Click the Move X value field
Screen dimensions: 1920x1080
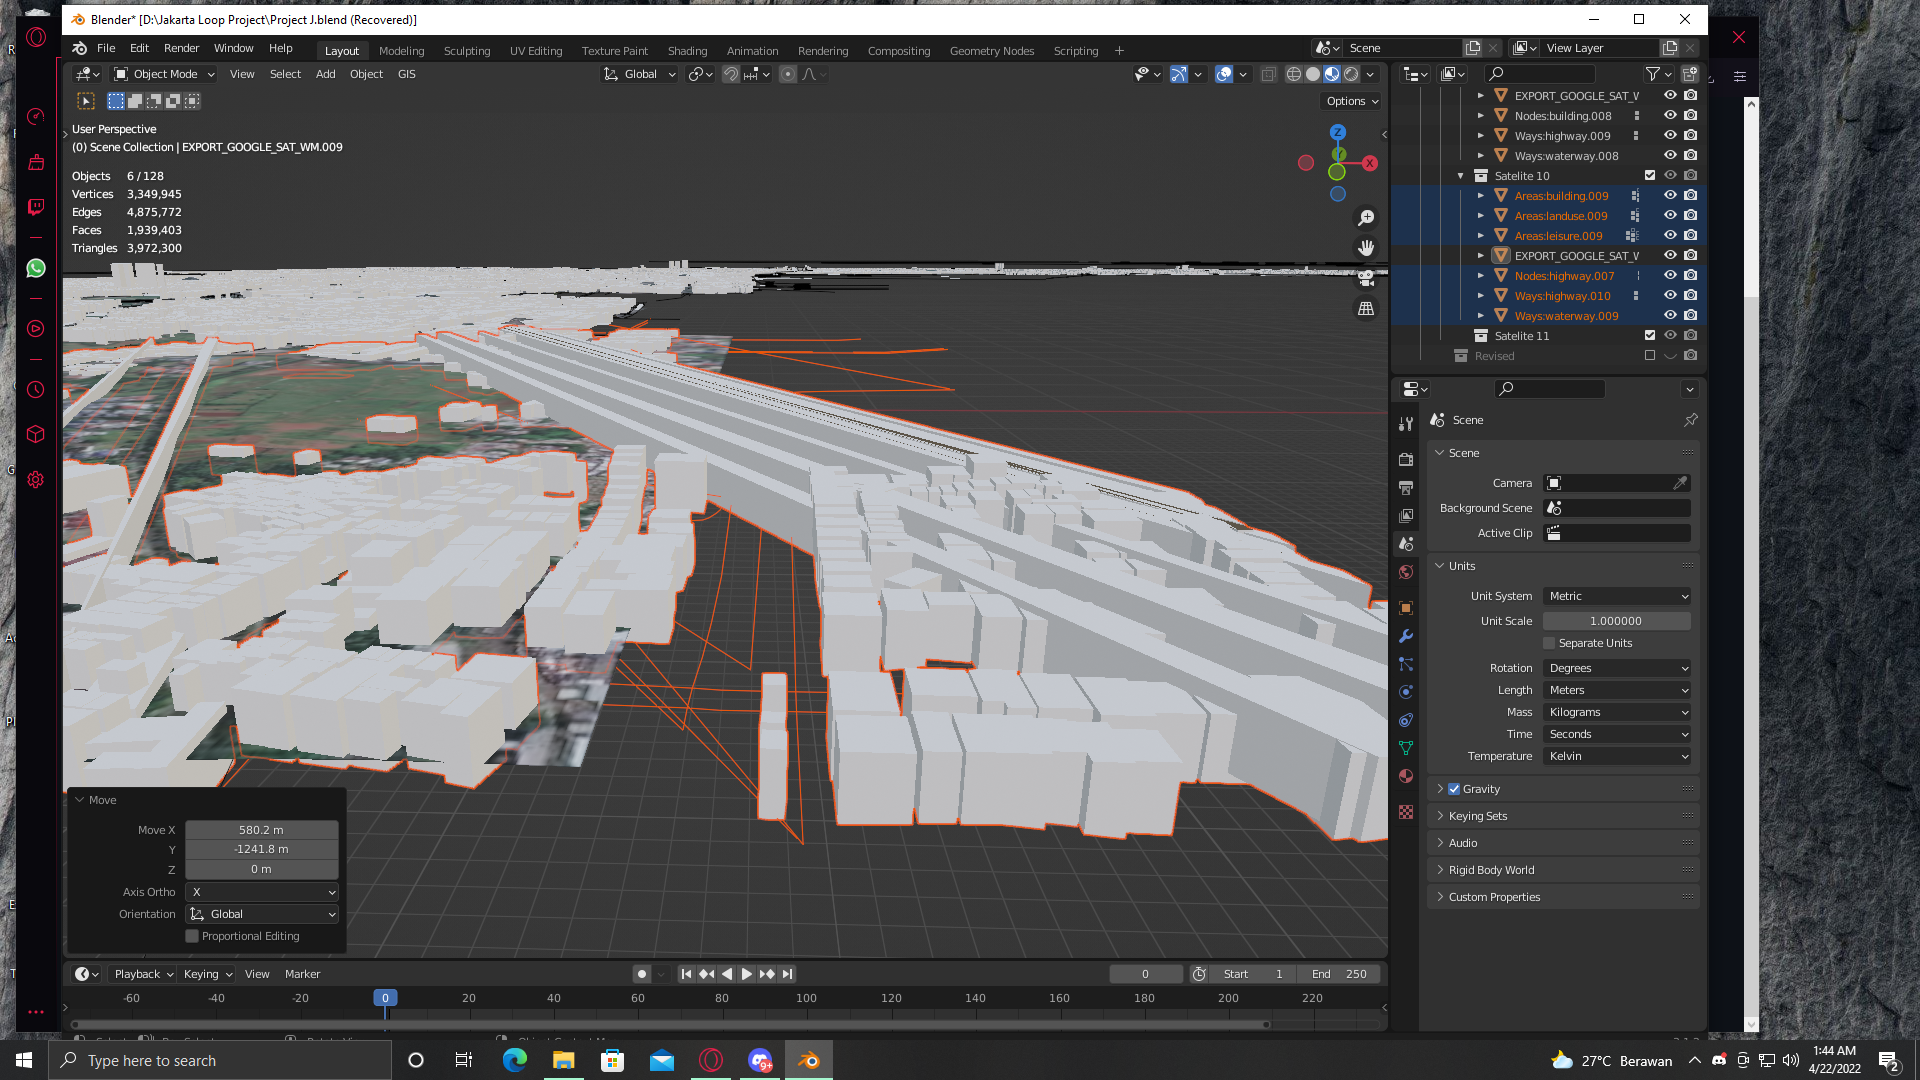(262, 830)
